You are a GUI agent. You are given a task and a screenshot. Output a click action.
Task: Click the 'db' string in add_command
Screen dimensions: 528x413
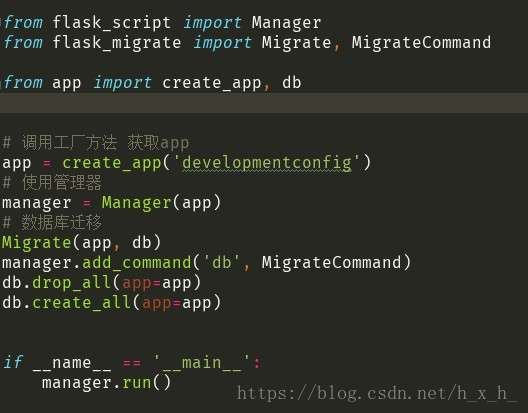point(222,262)
